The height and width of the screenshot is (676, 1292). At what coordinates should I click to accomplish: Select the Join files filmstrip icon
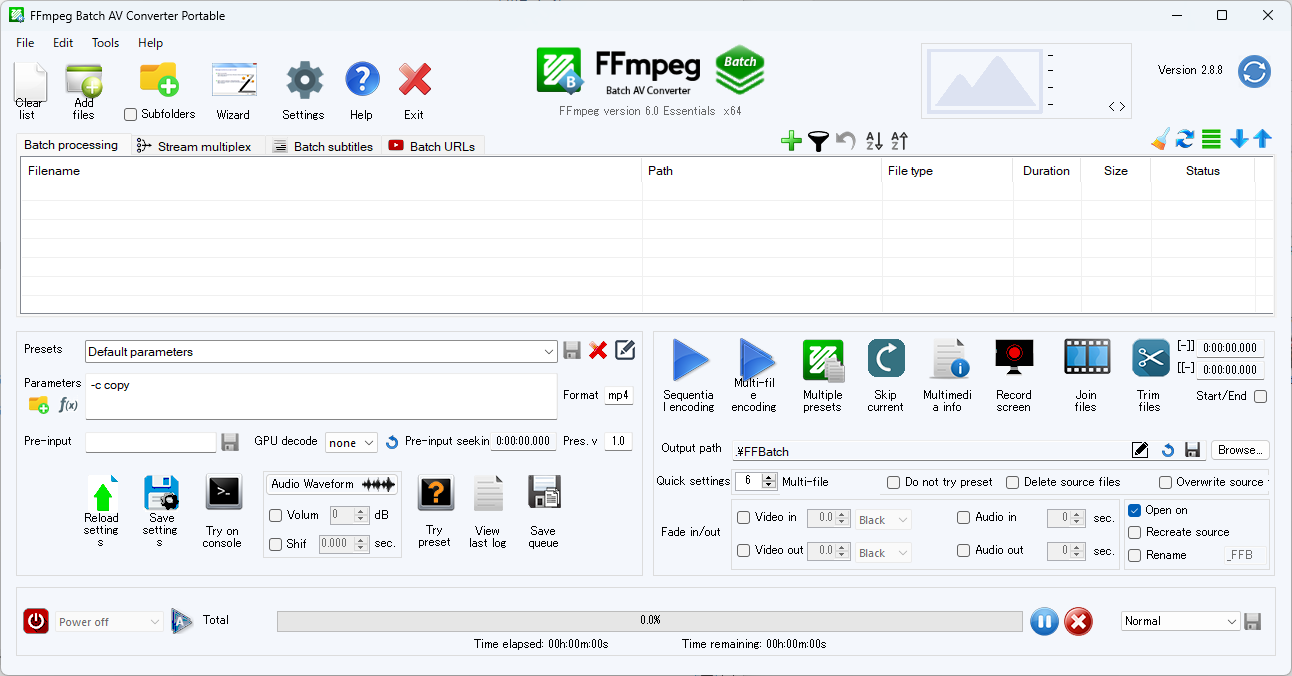point(1086,358)
